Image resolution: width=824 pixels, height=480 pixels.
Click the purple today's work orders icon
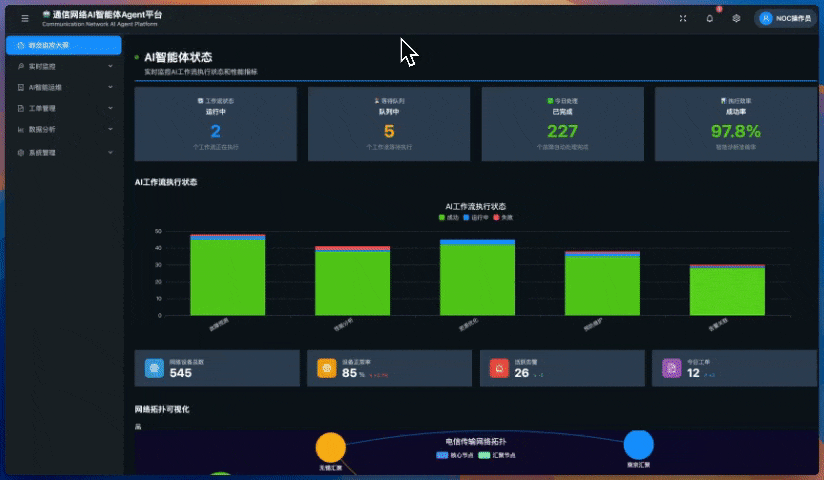coord(672,368)
